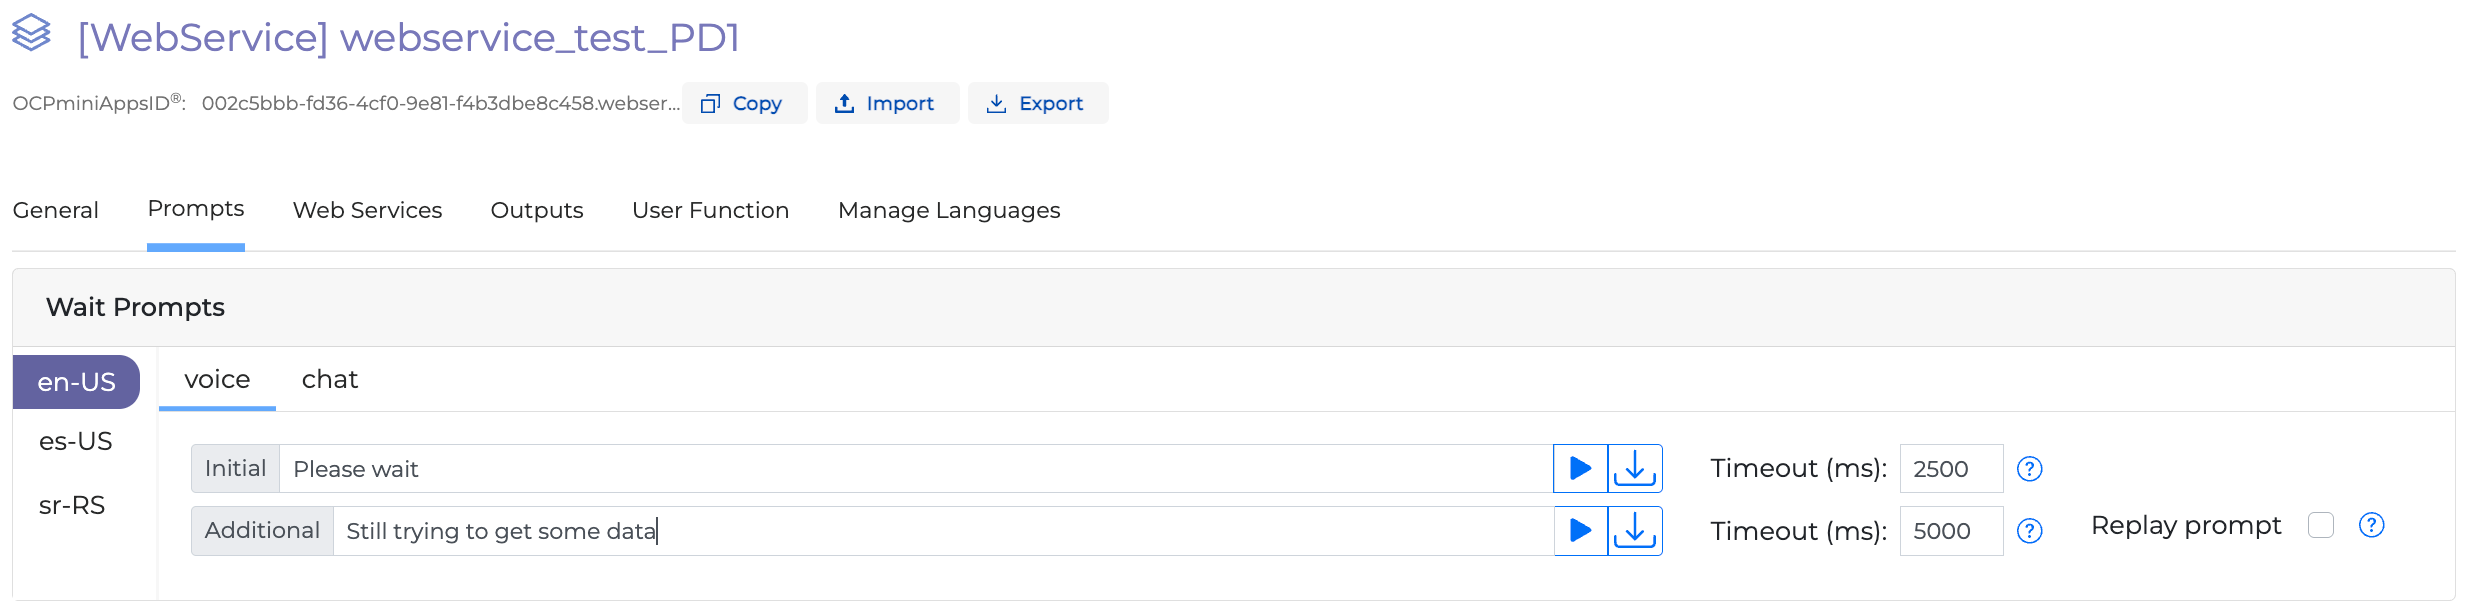
Task: Download the Additional prompt audio
Action: 1635,530
